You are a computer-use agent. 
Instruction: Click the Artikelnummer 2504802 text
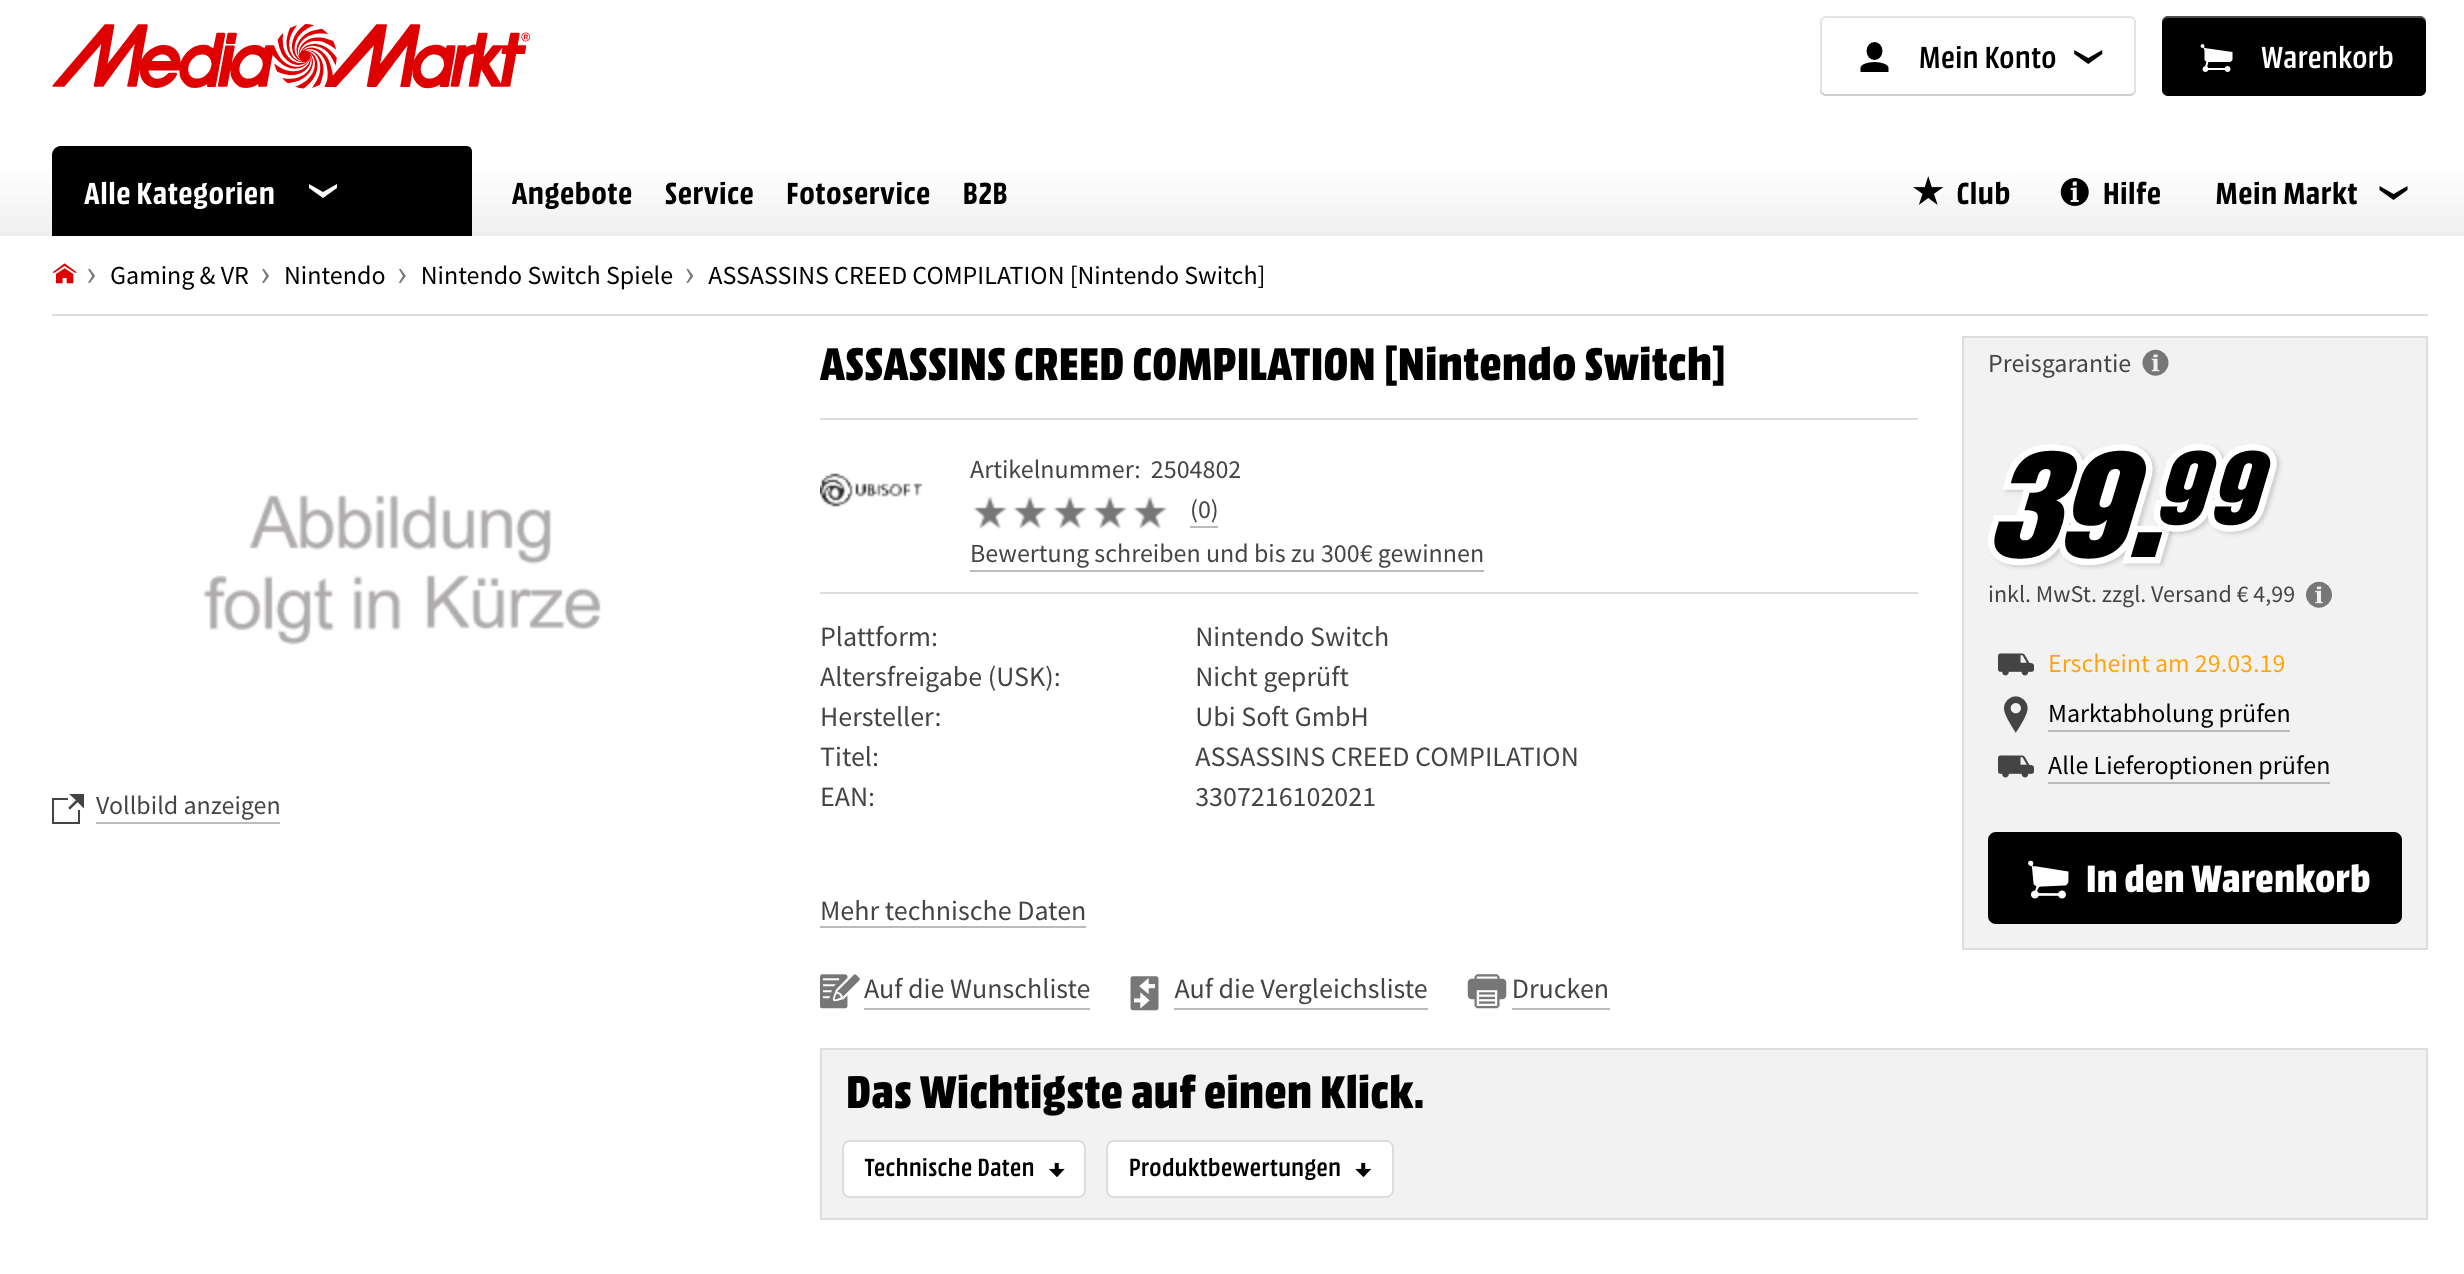point(1105,470)
